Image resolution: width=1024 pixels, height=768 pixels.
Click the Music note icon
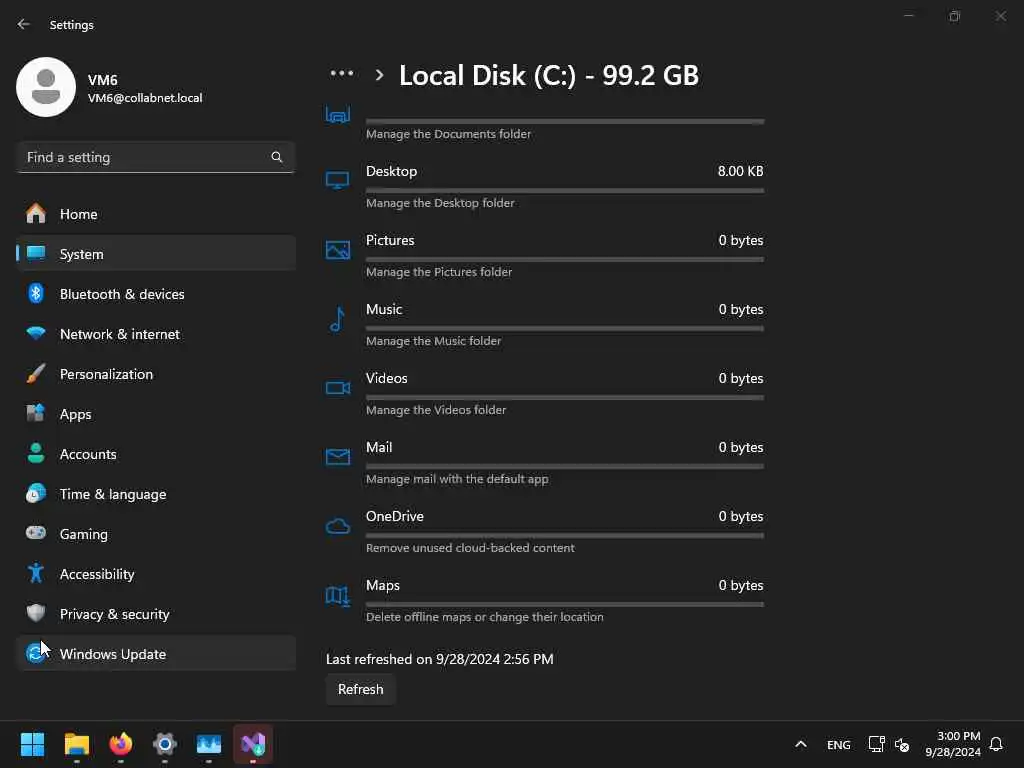(337, 319)
